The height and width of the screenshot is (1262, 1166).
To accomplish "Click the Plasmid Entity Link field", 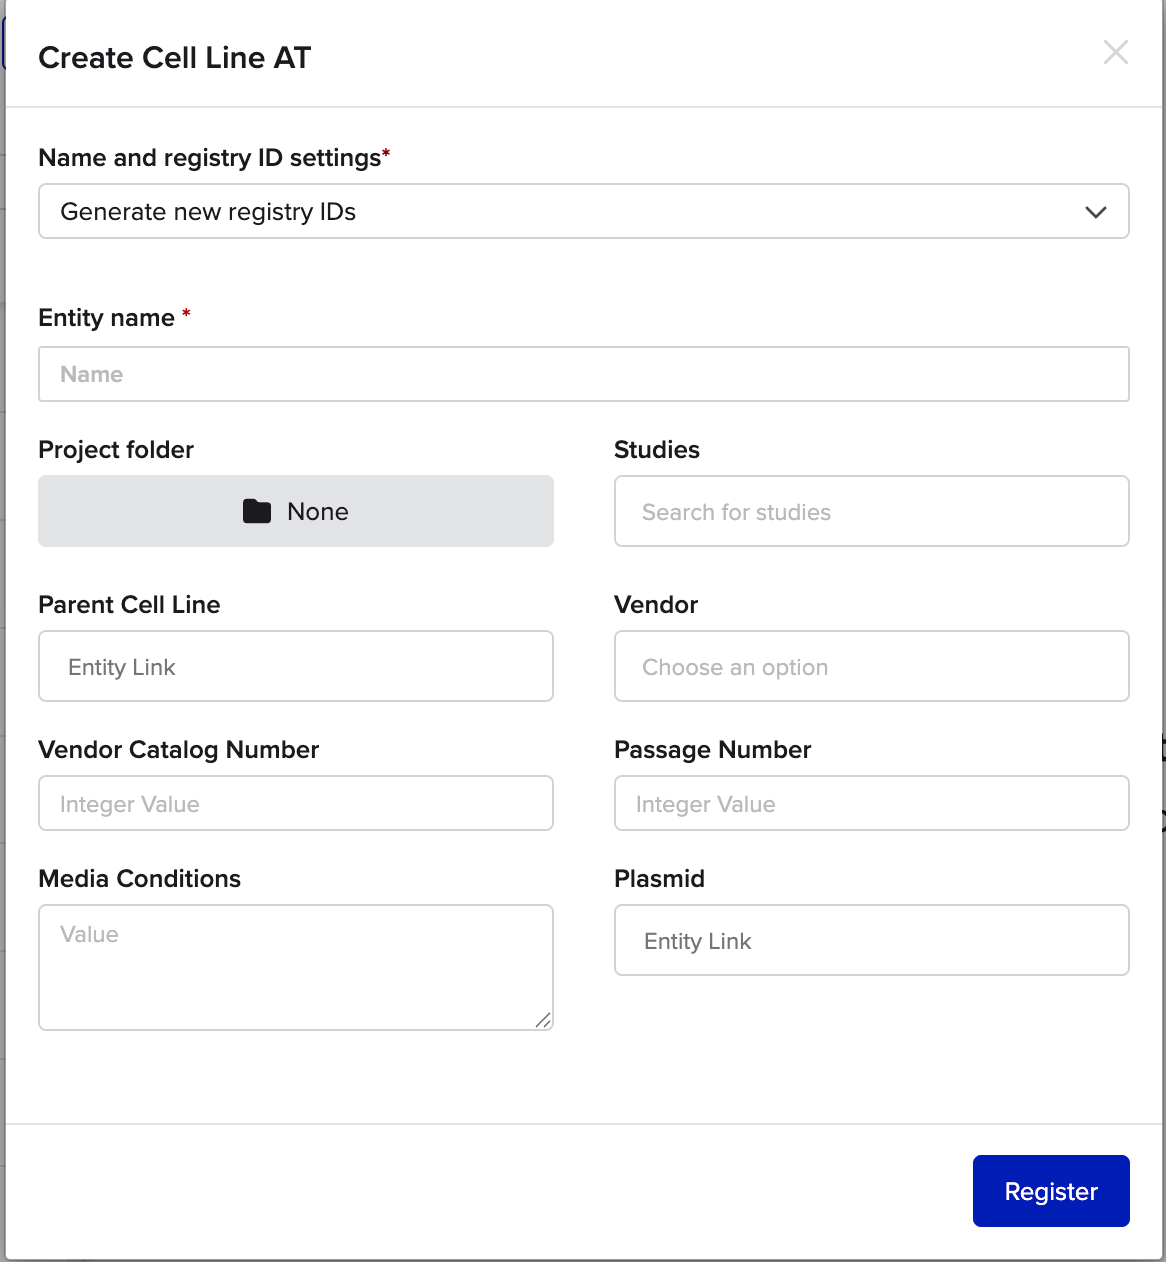I will coord(870,940).
